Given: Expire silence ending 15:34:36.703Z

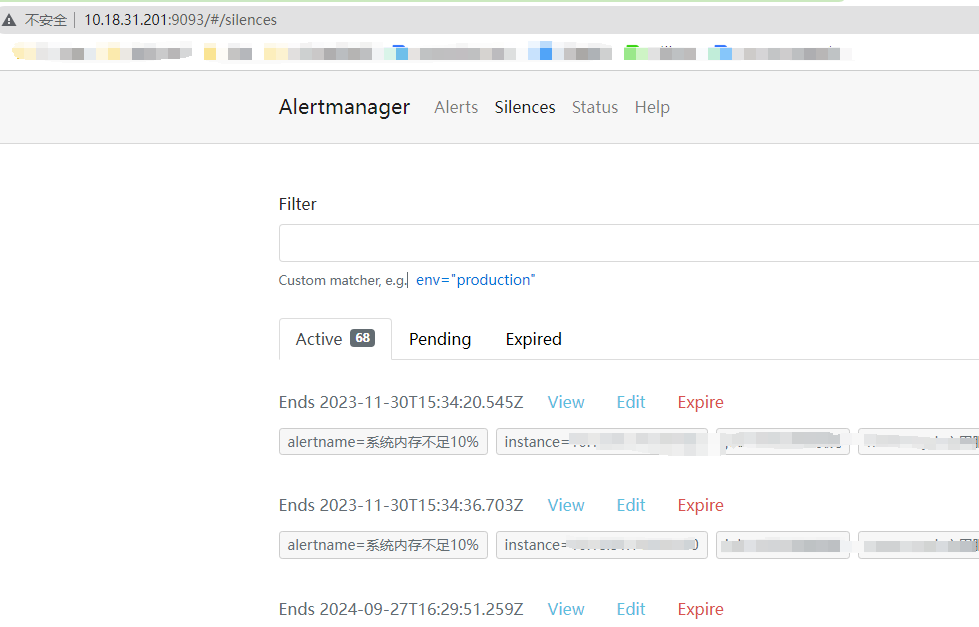Looking at the screenshot, I should [x=701, y=505].
